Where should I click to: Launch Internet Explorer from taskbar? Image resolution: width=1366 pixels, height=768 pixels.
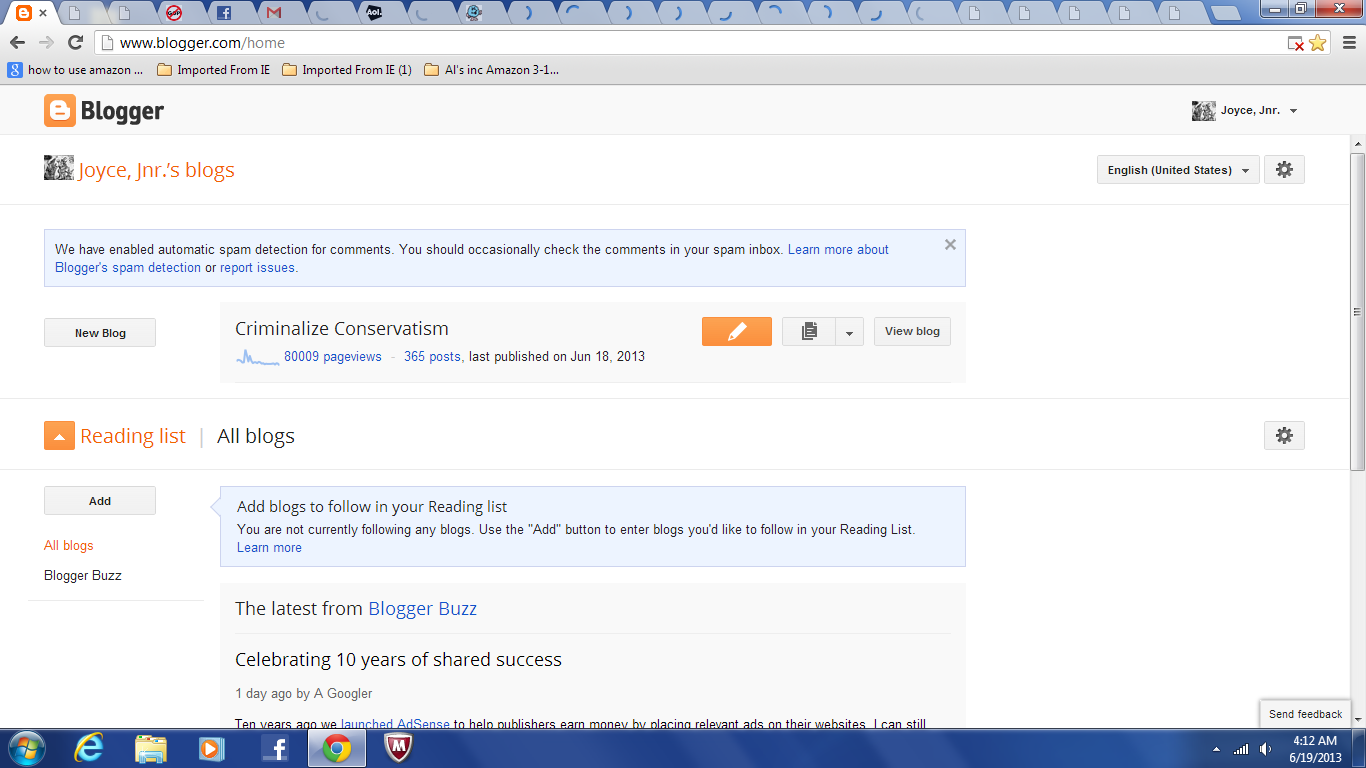point(89,748)
